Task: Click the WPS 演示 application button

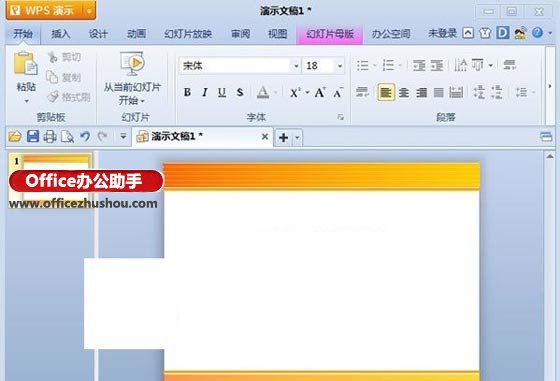Action: [44, 10]
